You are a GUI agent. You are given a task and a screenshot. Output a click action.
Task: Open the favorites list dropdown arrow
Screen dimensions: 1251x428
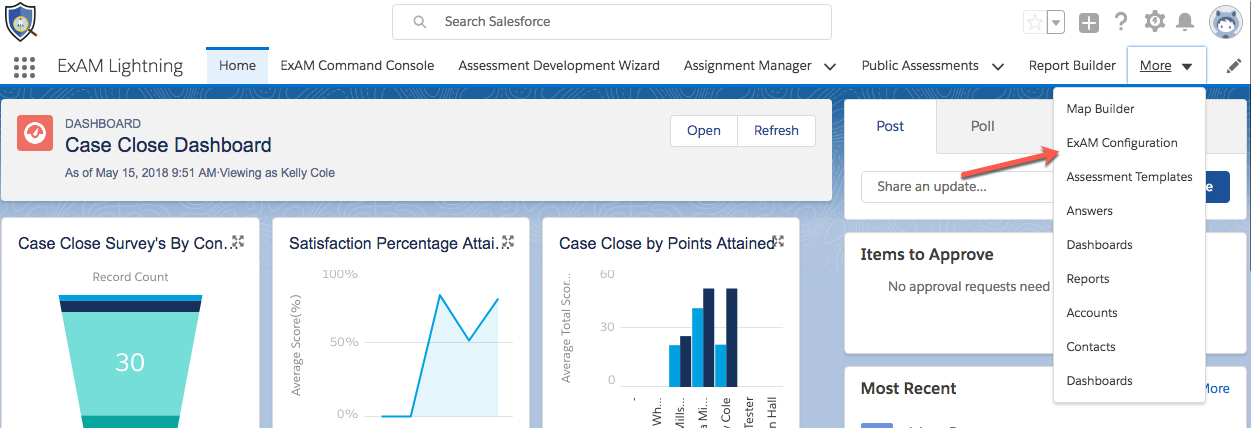pos(1056,22)
